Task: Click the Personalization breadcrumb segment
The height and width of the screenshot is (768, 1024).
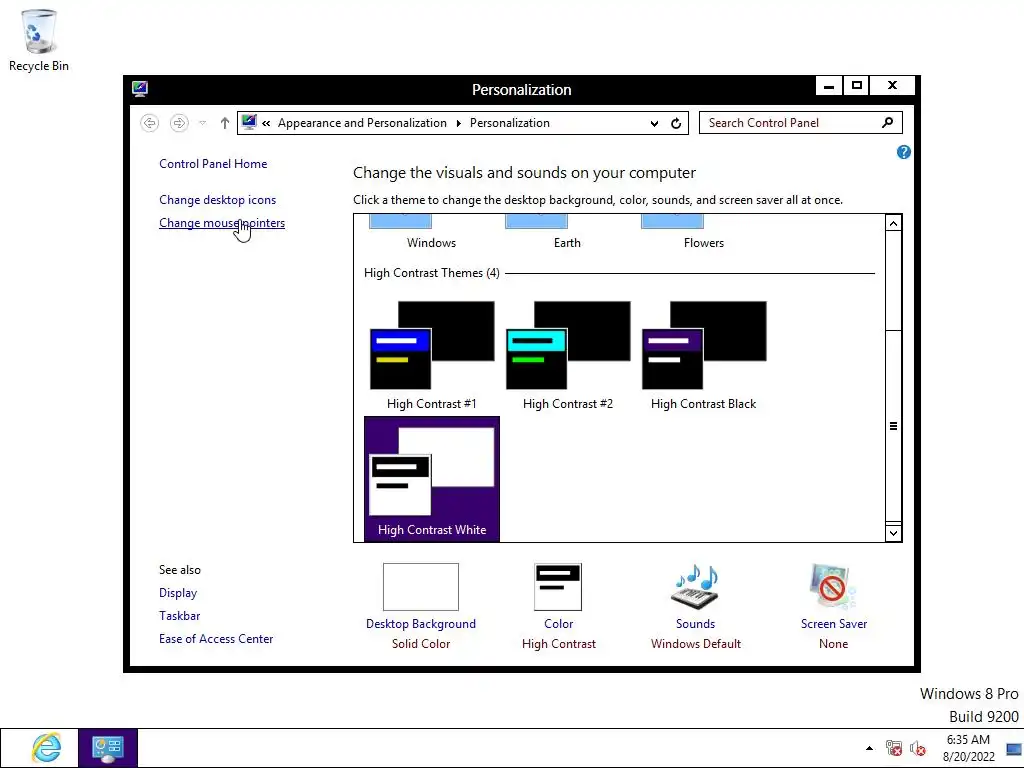Action: click(x=509, y=123)
